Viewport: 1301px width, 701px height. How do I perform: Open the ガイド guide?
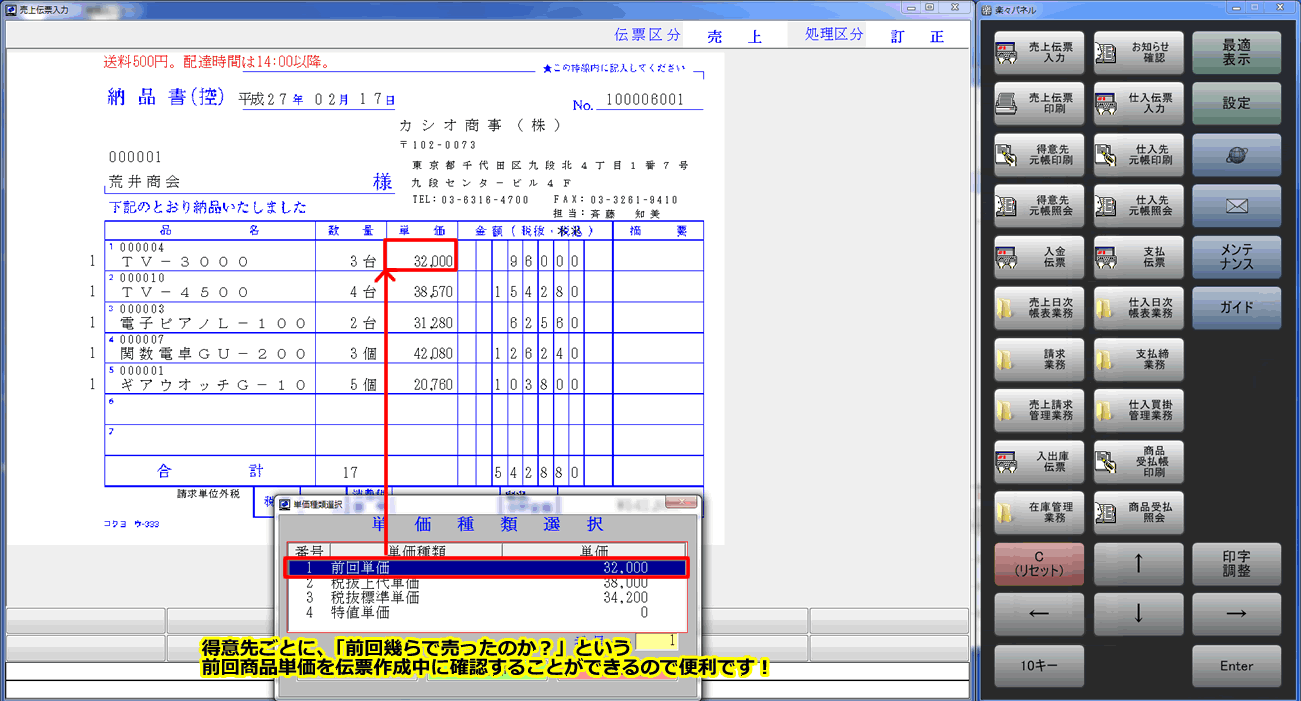1237,308
